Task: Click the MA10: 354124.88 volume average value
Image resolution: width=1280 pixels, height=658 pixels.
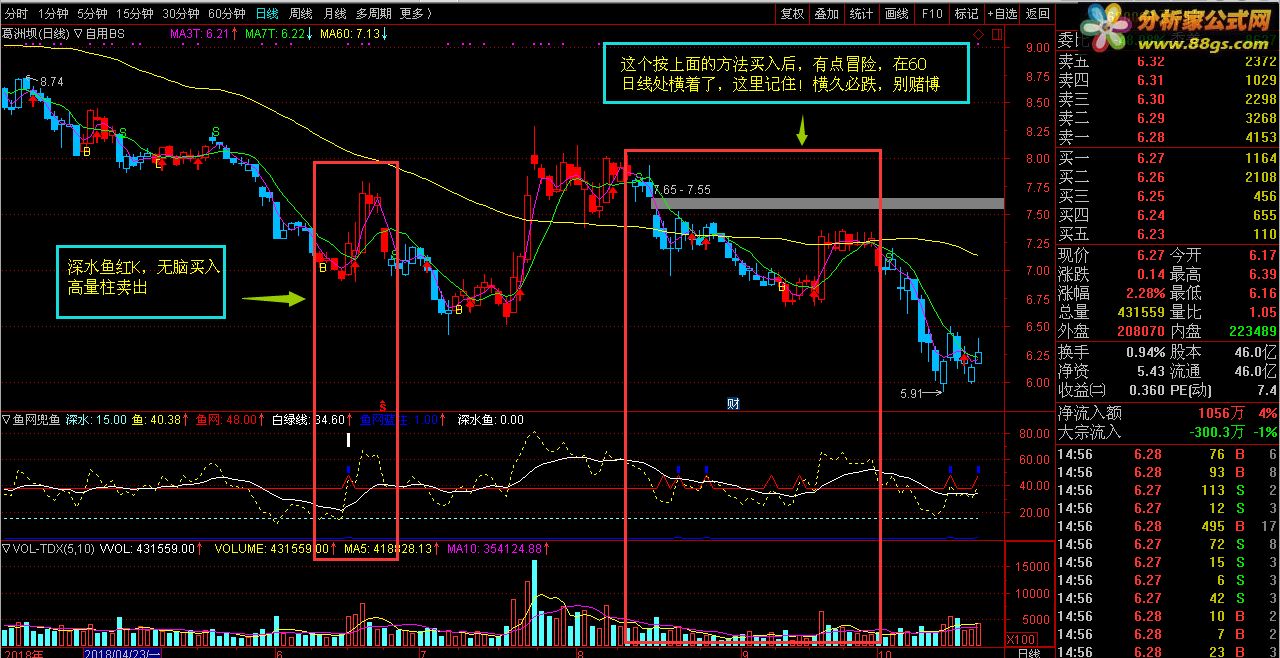Action: click(497, 549)
